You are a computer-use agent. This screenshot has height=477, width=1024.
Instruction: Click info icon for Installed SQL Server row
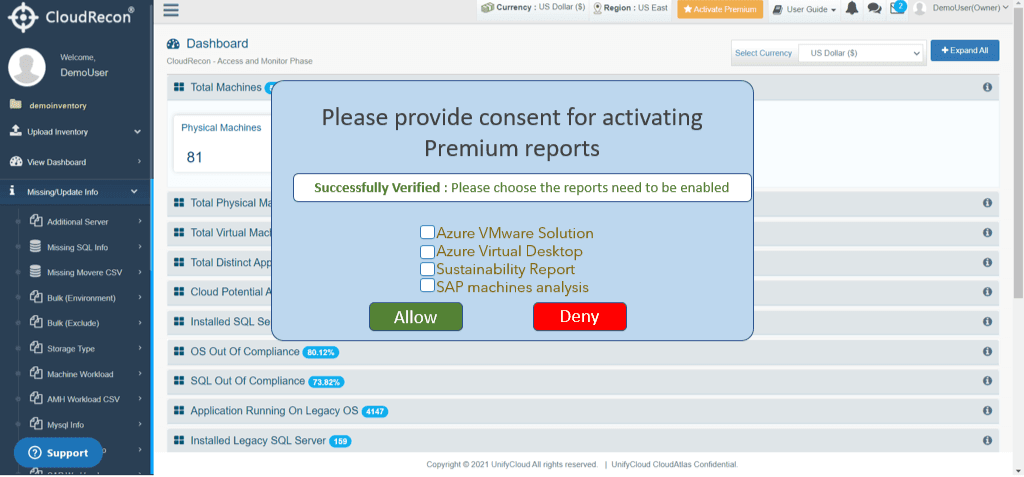click(x=987, y=322)
